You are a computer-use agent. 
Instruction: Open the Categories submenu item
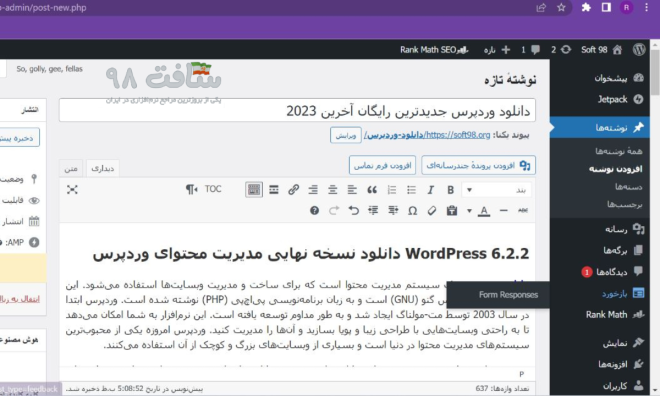click(628, 186)
